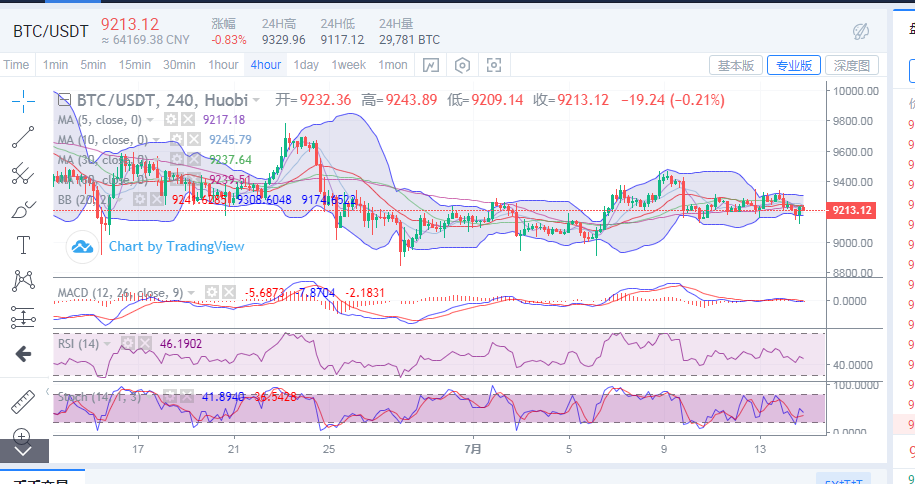The height and width of the screenshot is (484, 915).
Task: Collapse the BTC/USDT legend box
Action: tap(64, 100)
